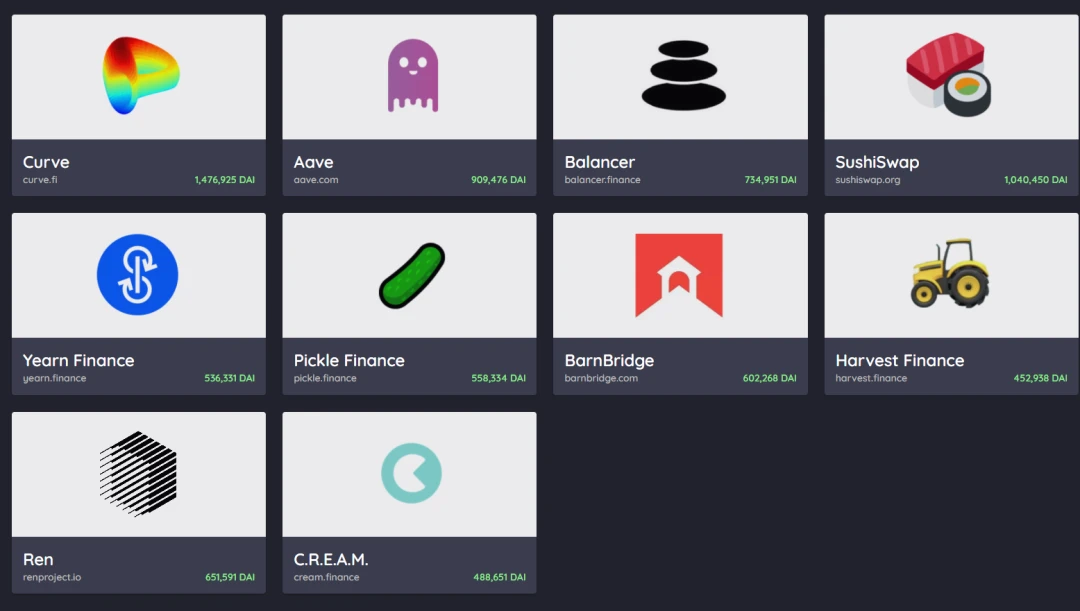Select the Yearn Finance blue logo
The width and height of the screenshot is (1080, 611).
(138, 274)
